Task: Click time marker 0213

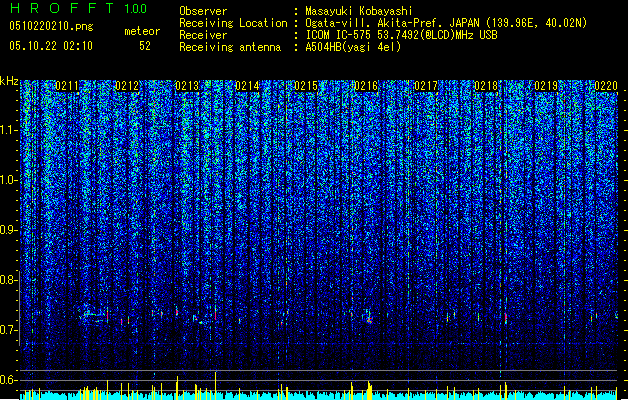Action: (x=187, y=86)
